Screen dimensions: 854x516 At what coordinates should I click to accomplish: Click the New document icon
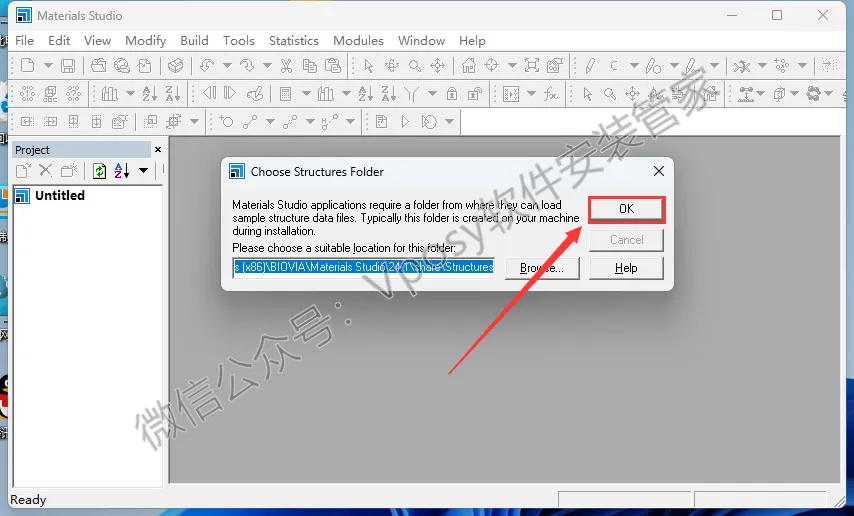27,66
